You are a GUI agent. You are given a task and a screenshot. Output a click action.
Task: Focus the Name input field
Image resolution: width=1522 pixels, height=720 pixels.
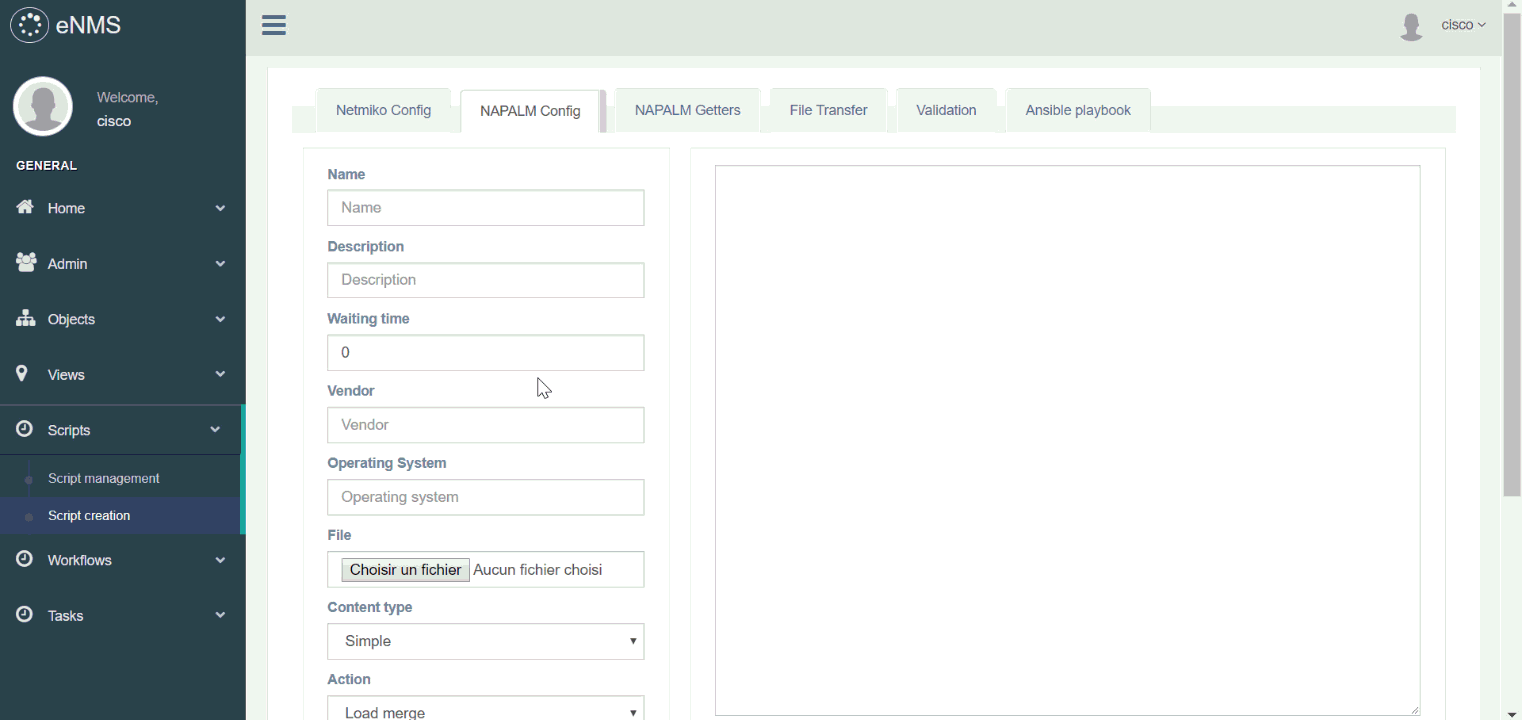coord(485,208)
